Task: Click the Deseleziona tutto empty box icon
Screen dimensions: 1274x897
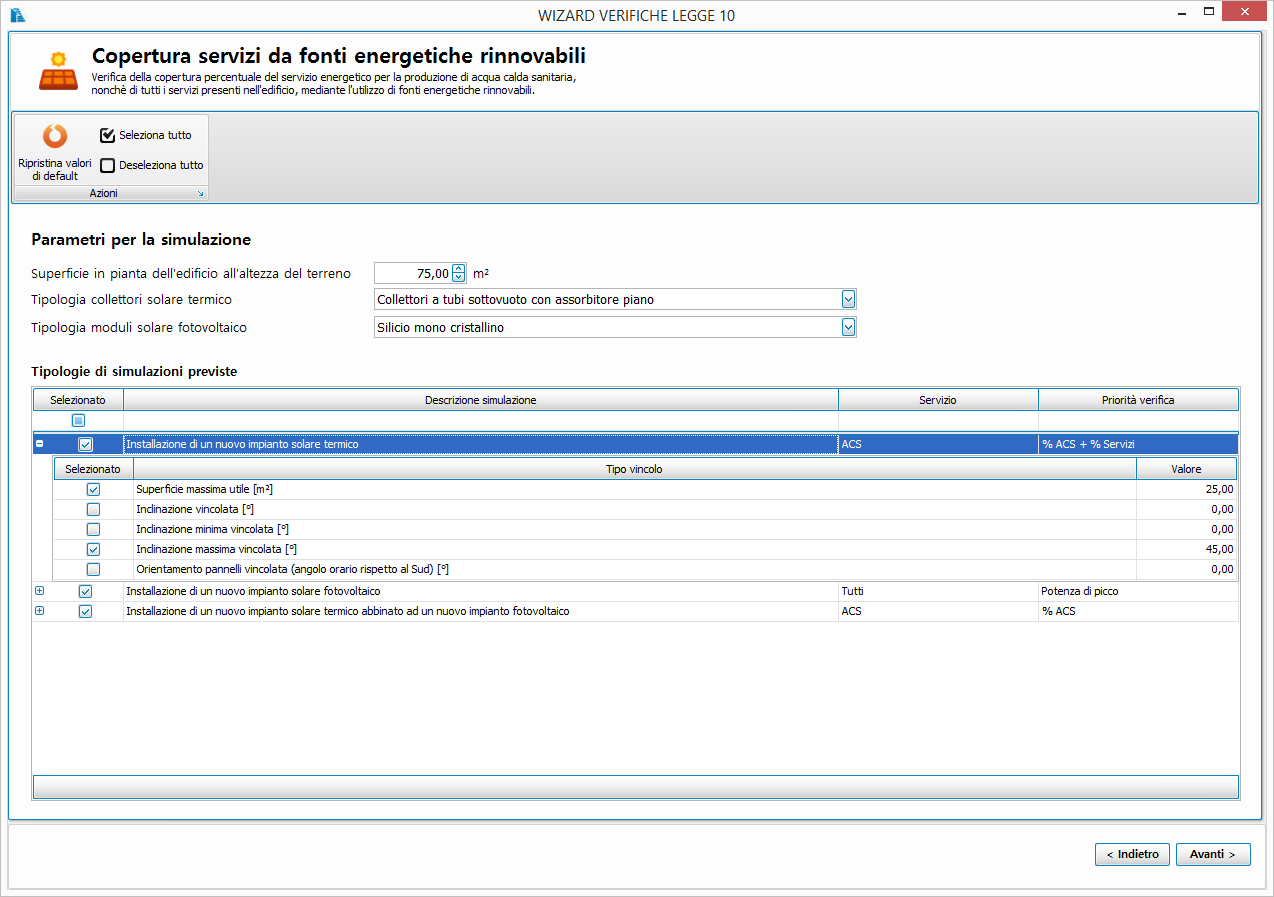Action: 108,166
